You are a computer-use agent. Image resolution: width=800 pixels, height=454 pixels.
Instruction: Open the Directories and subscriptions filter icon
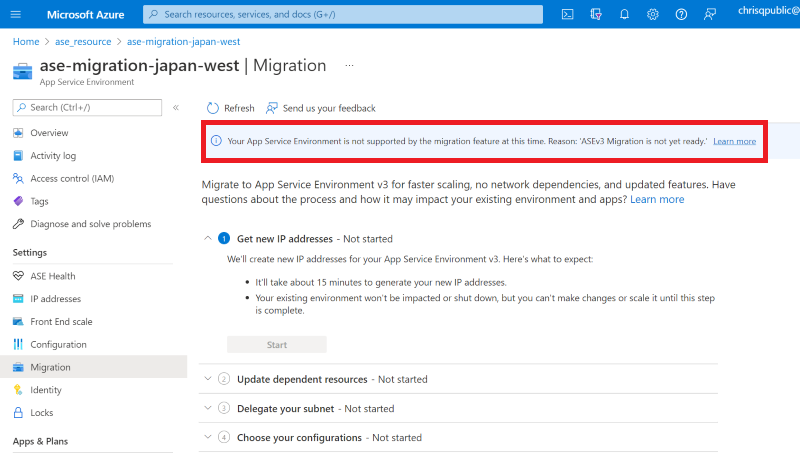(596, 14)
